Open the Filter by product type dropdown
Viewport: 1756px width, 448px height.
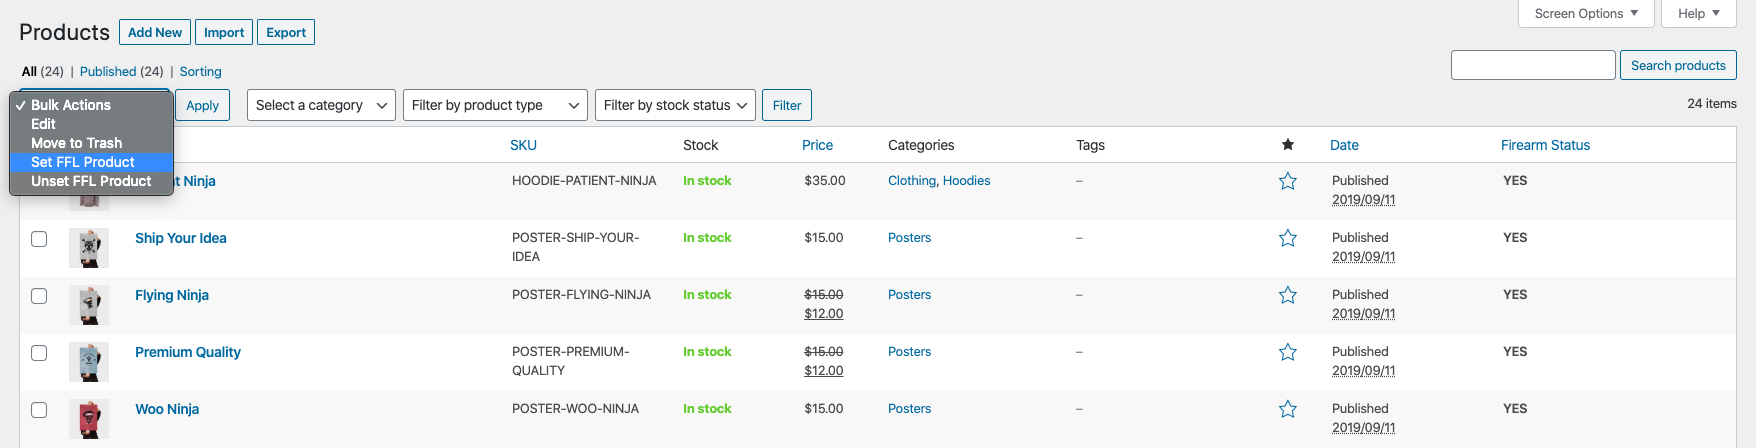point(496,105)
